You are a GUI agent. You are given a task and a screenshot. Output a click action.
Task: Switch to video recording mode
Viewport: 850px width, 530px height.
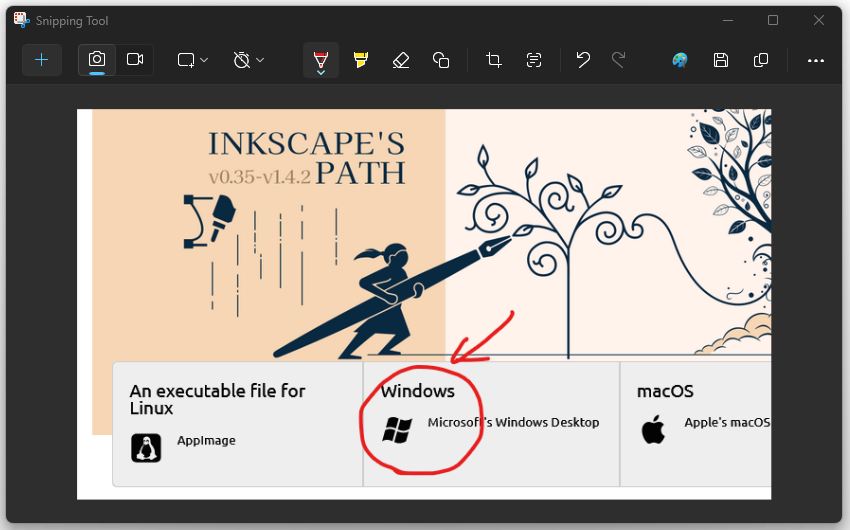pyautogui.click(x=135, y=59)
